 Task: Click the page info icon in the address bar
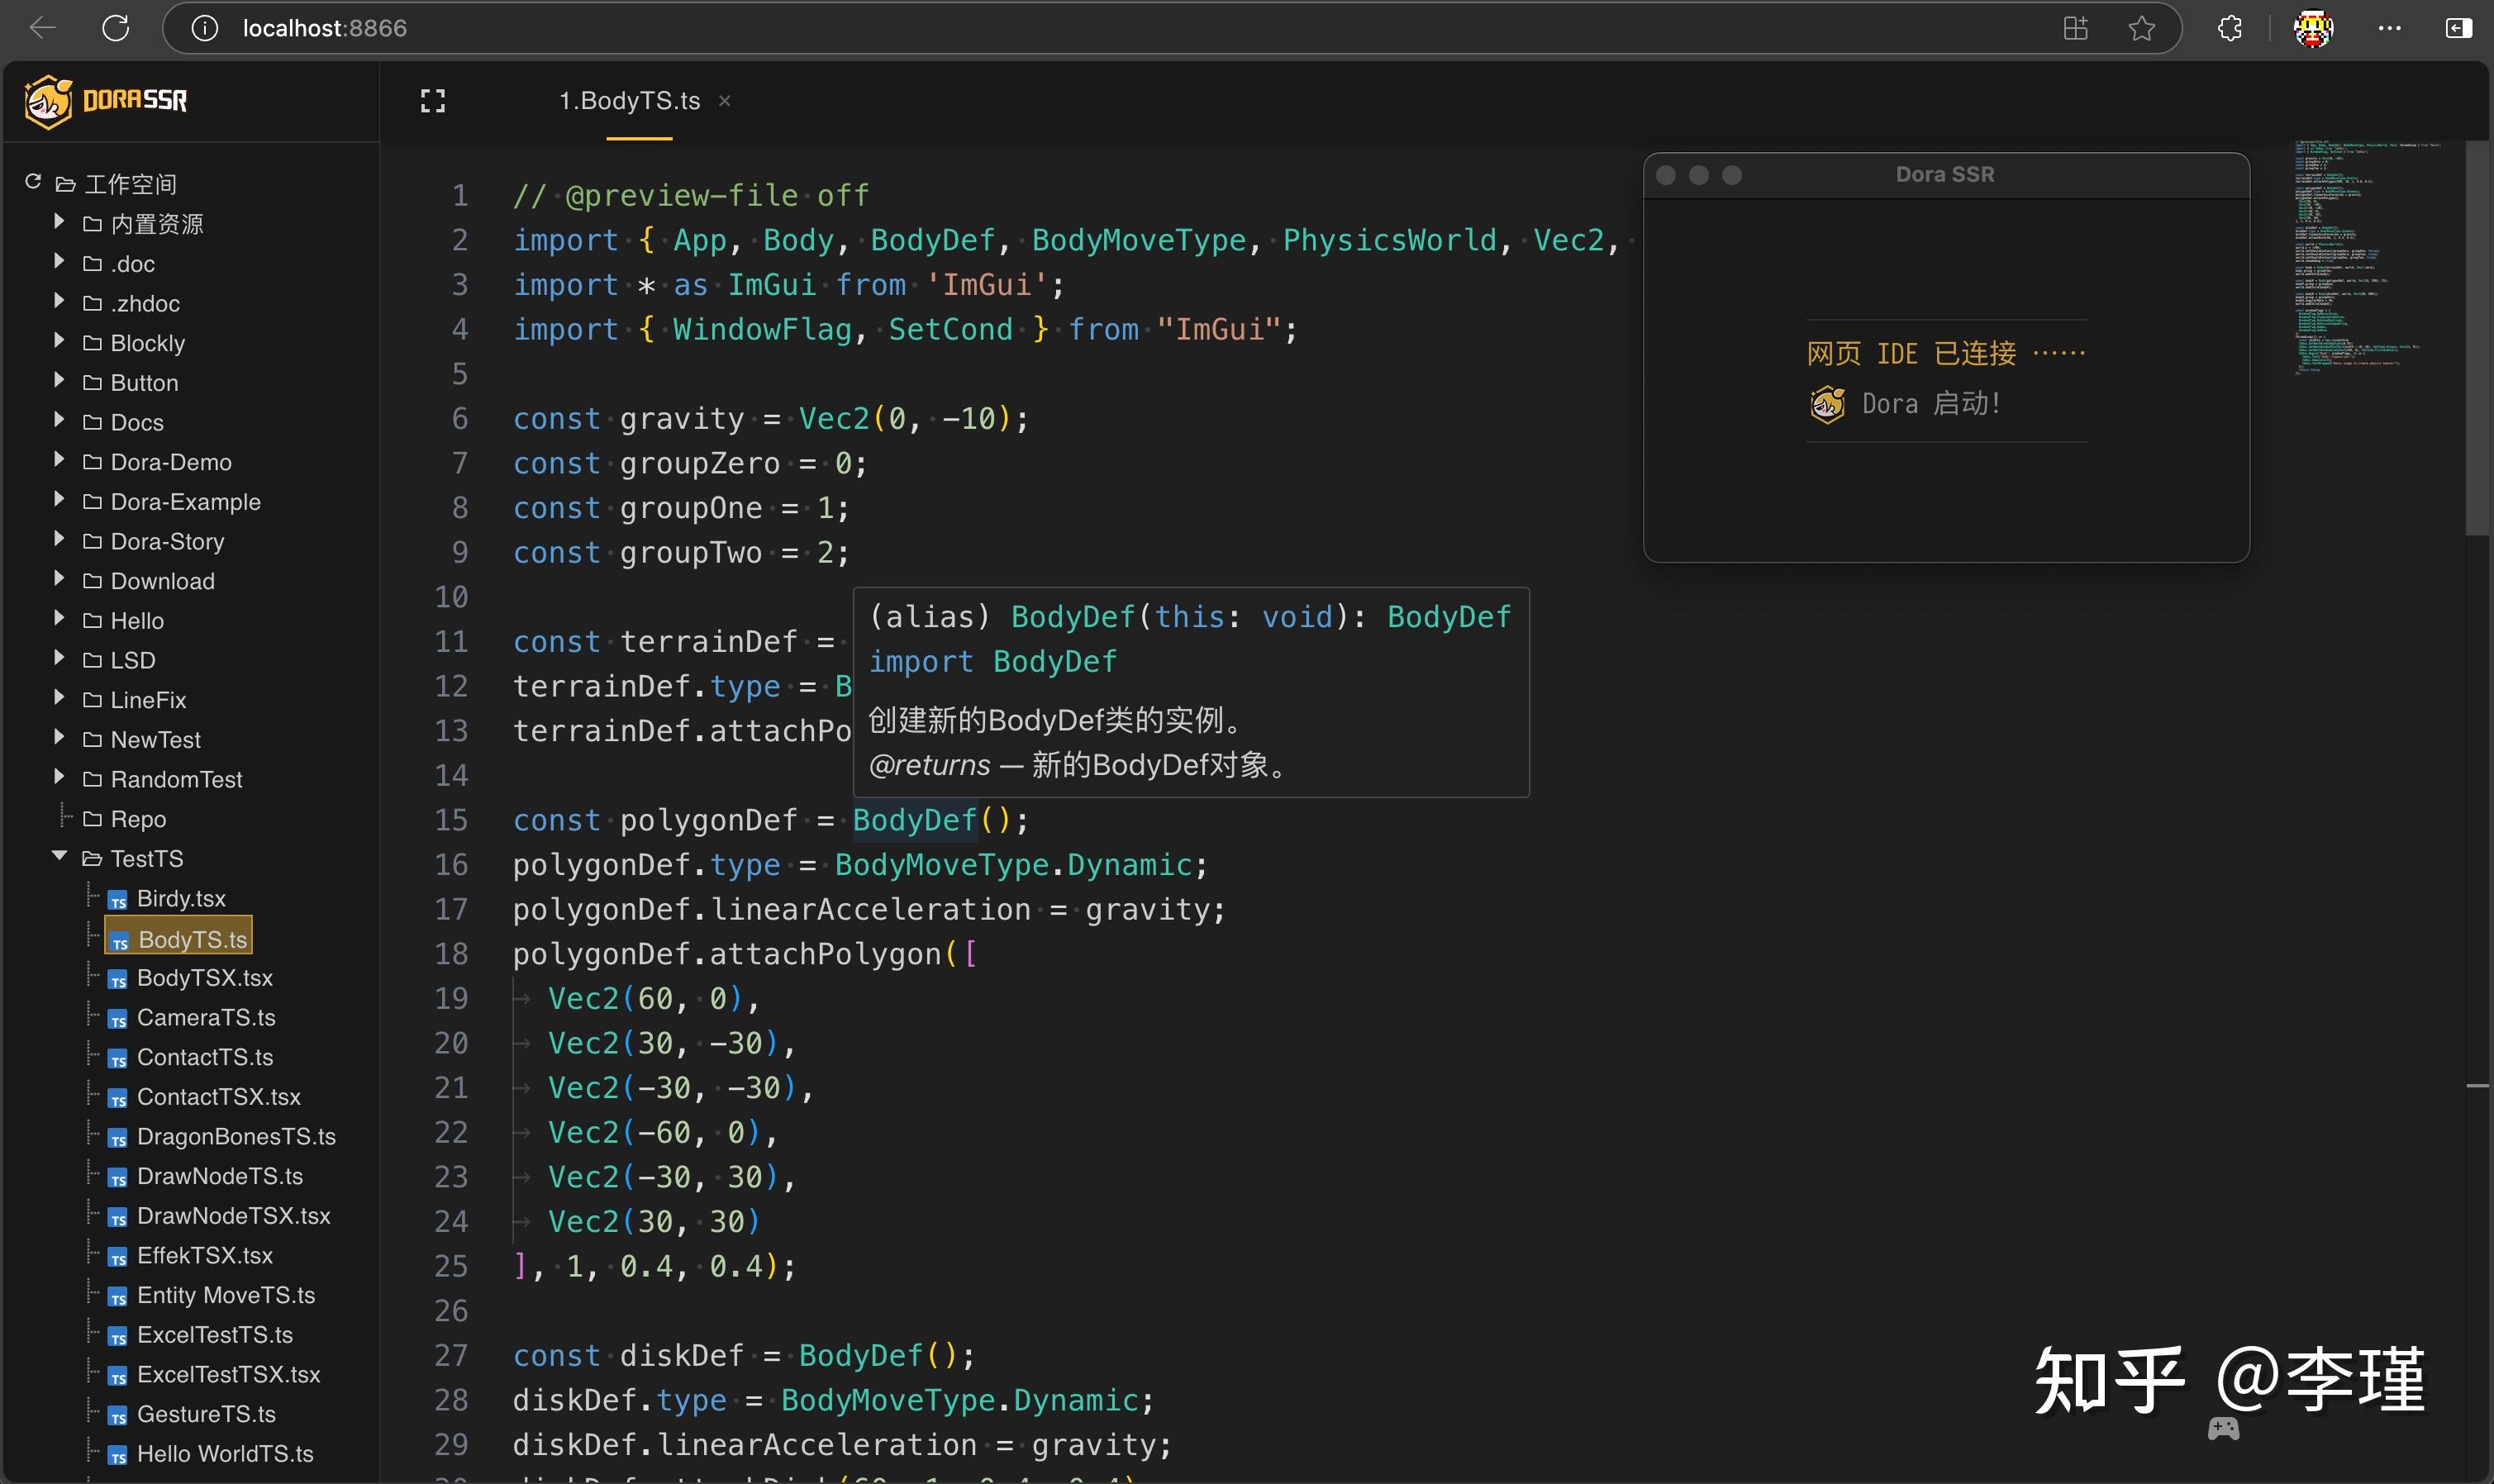(x=205, y=27)
